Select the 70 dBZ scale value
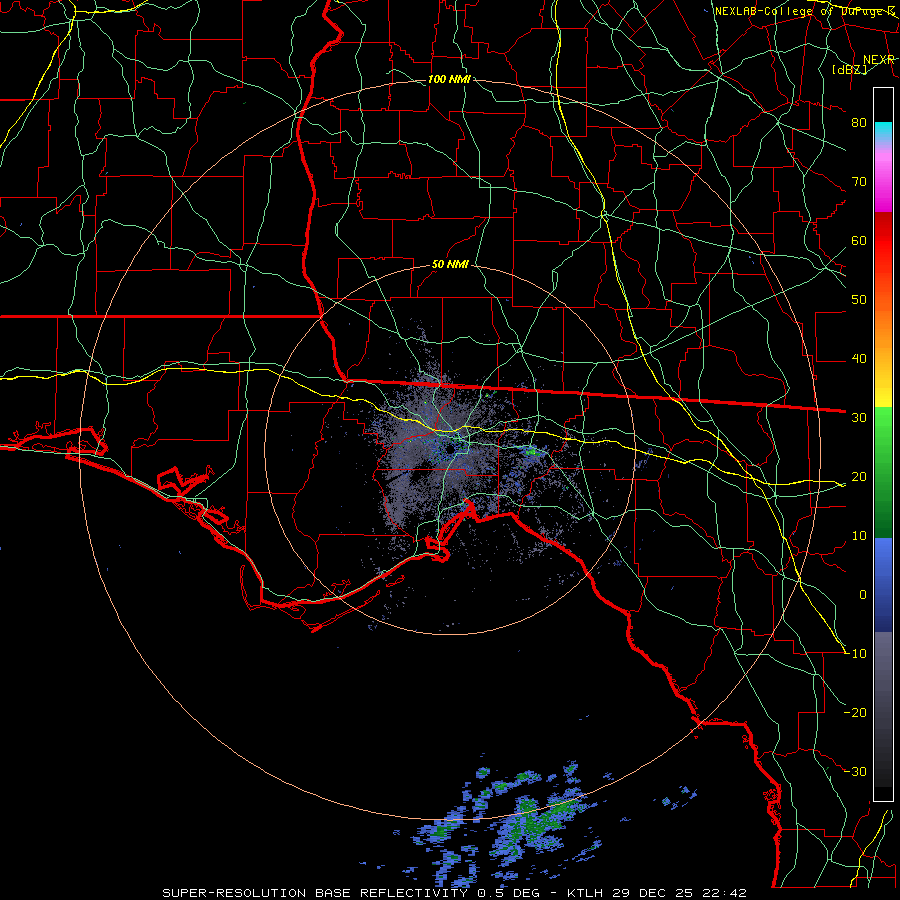The image size is (900, 900). (x=859, y=181)
